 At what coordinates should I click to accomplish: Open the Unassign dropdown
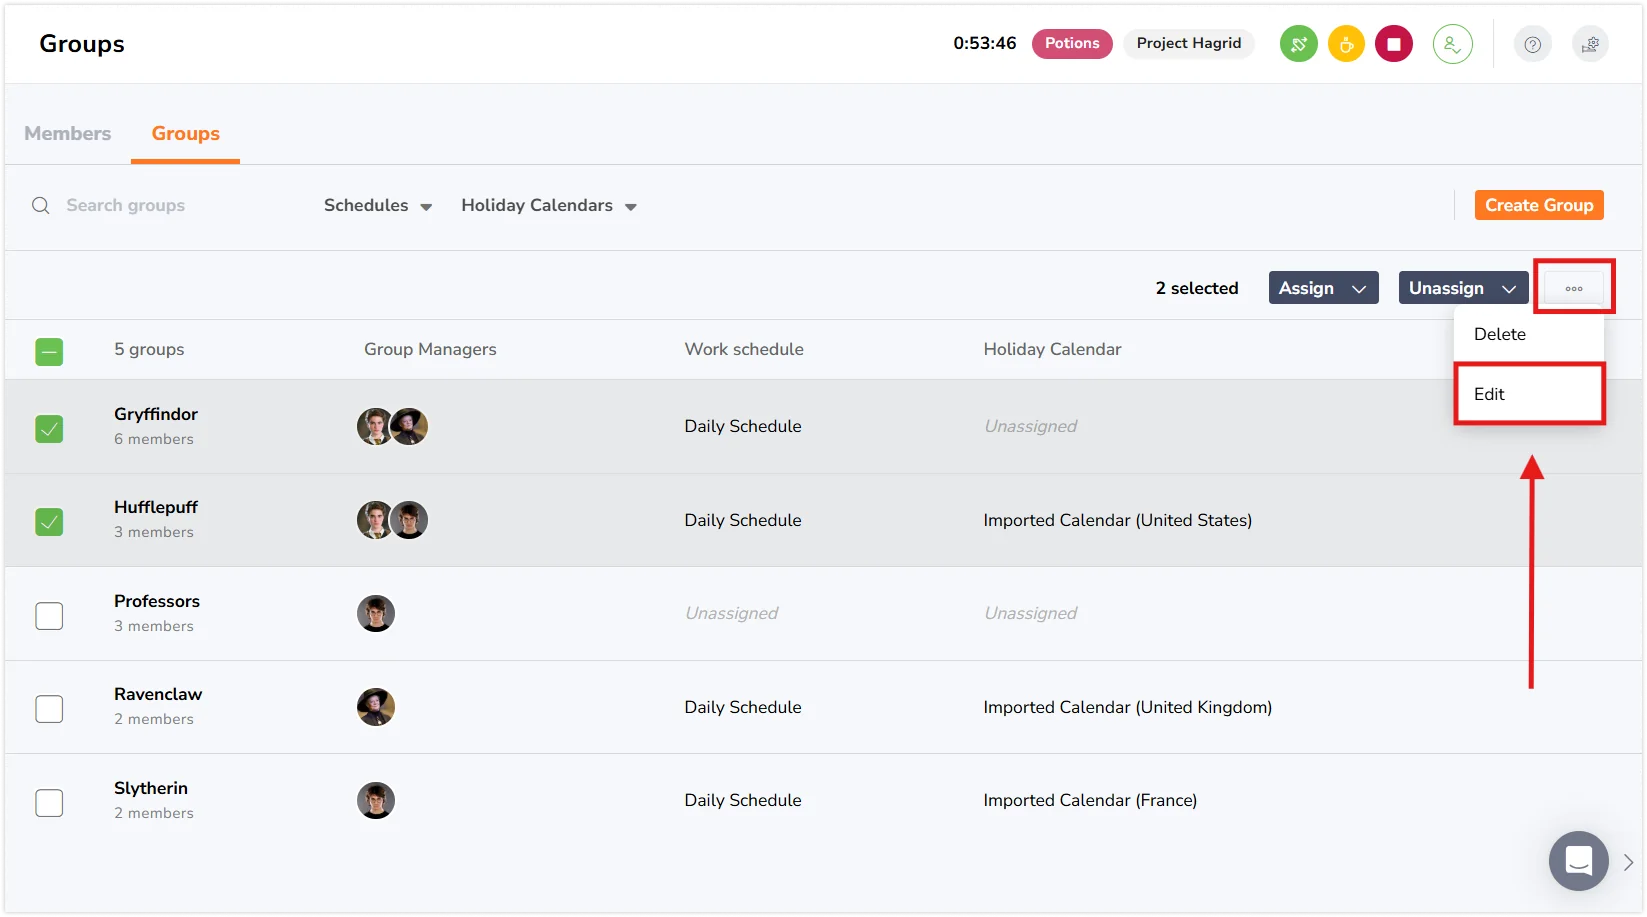1463,288
